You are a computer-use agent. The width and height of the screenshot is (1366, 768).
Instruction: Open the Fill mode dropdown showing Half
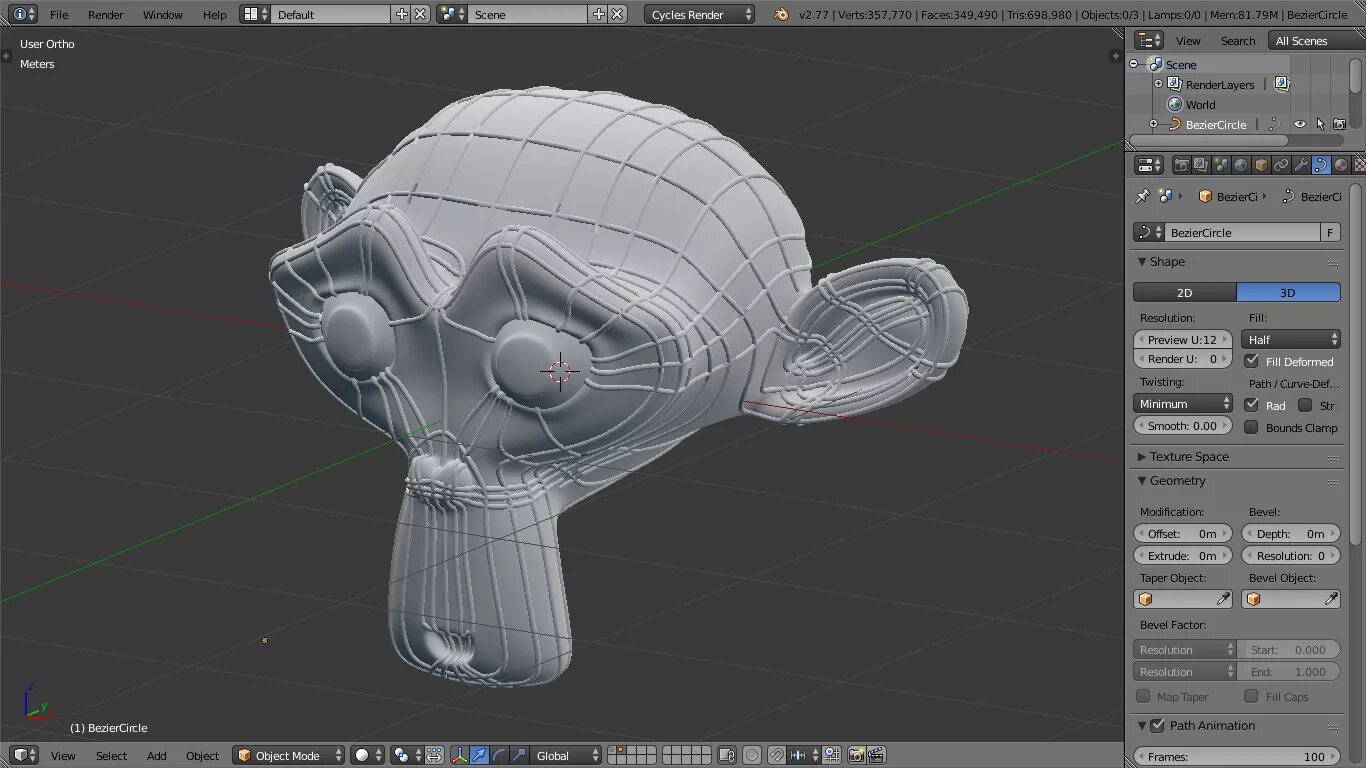click(1291, 339)
